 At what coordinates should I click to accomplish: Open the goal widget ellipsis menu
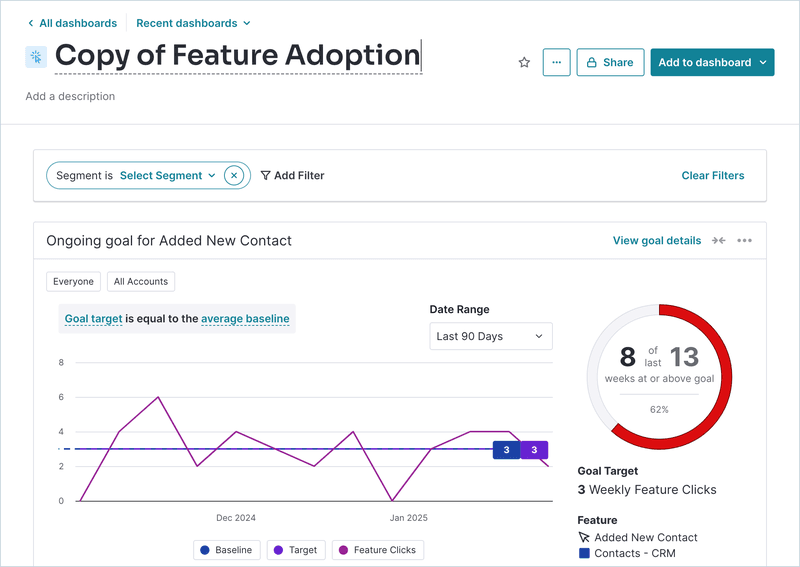click(745, 241)
